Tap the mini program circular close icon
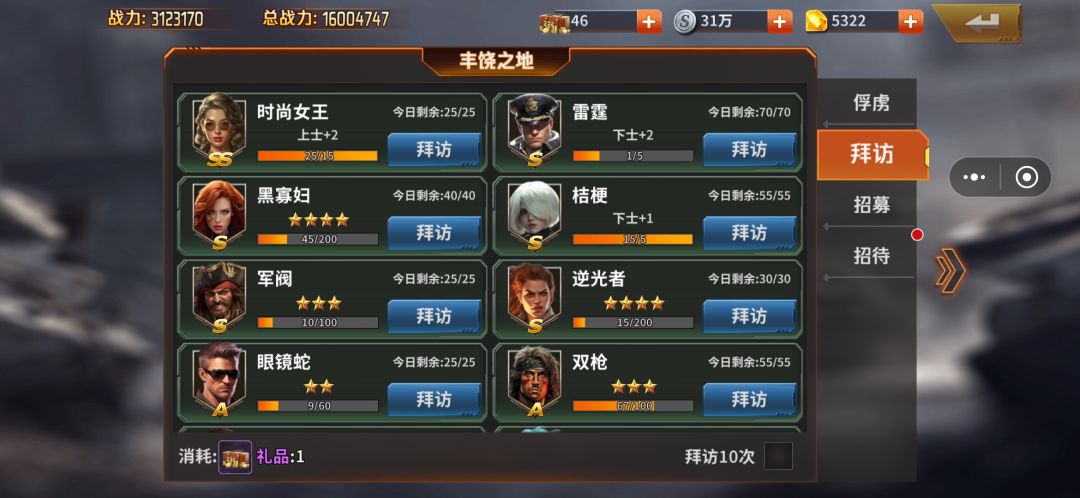Image resolution: width=1080 pixels, height=498 pixels. tap(1026, 177)
